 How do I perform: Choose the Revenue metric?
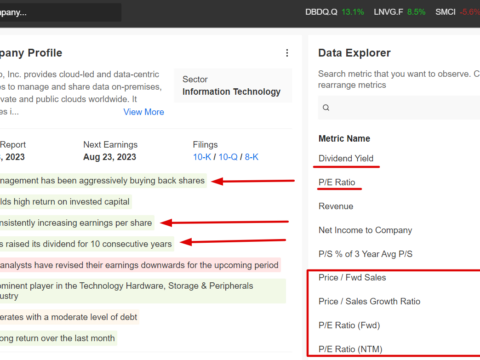coord(336,206)
